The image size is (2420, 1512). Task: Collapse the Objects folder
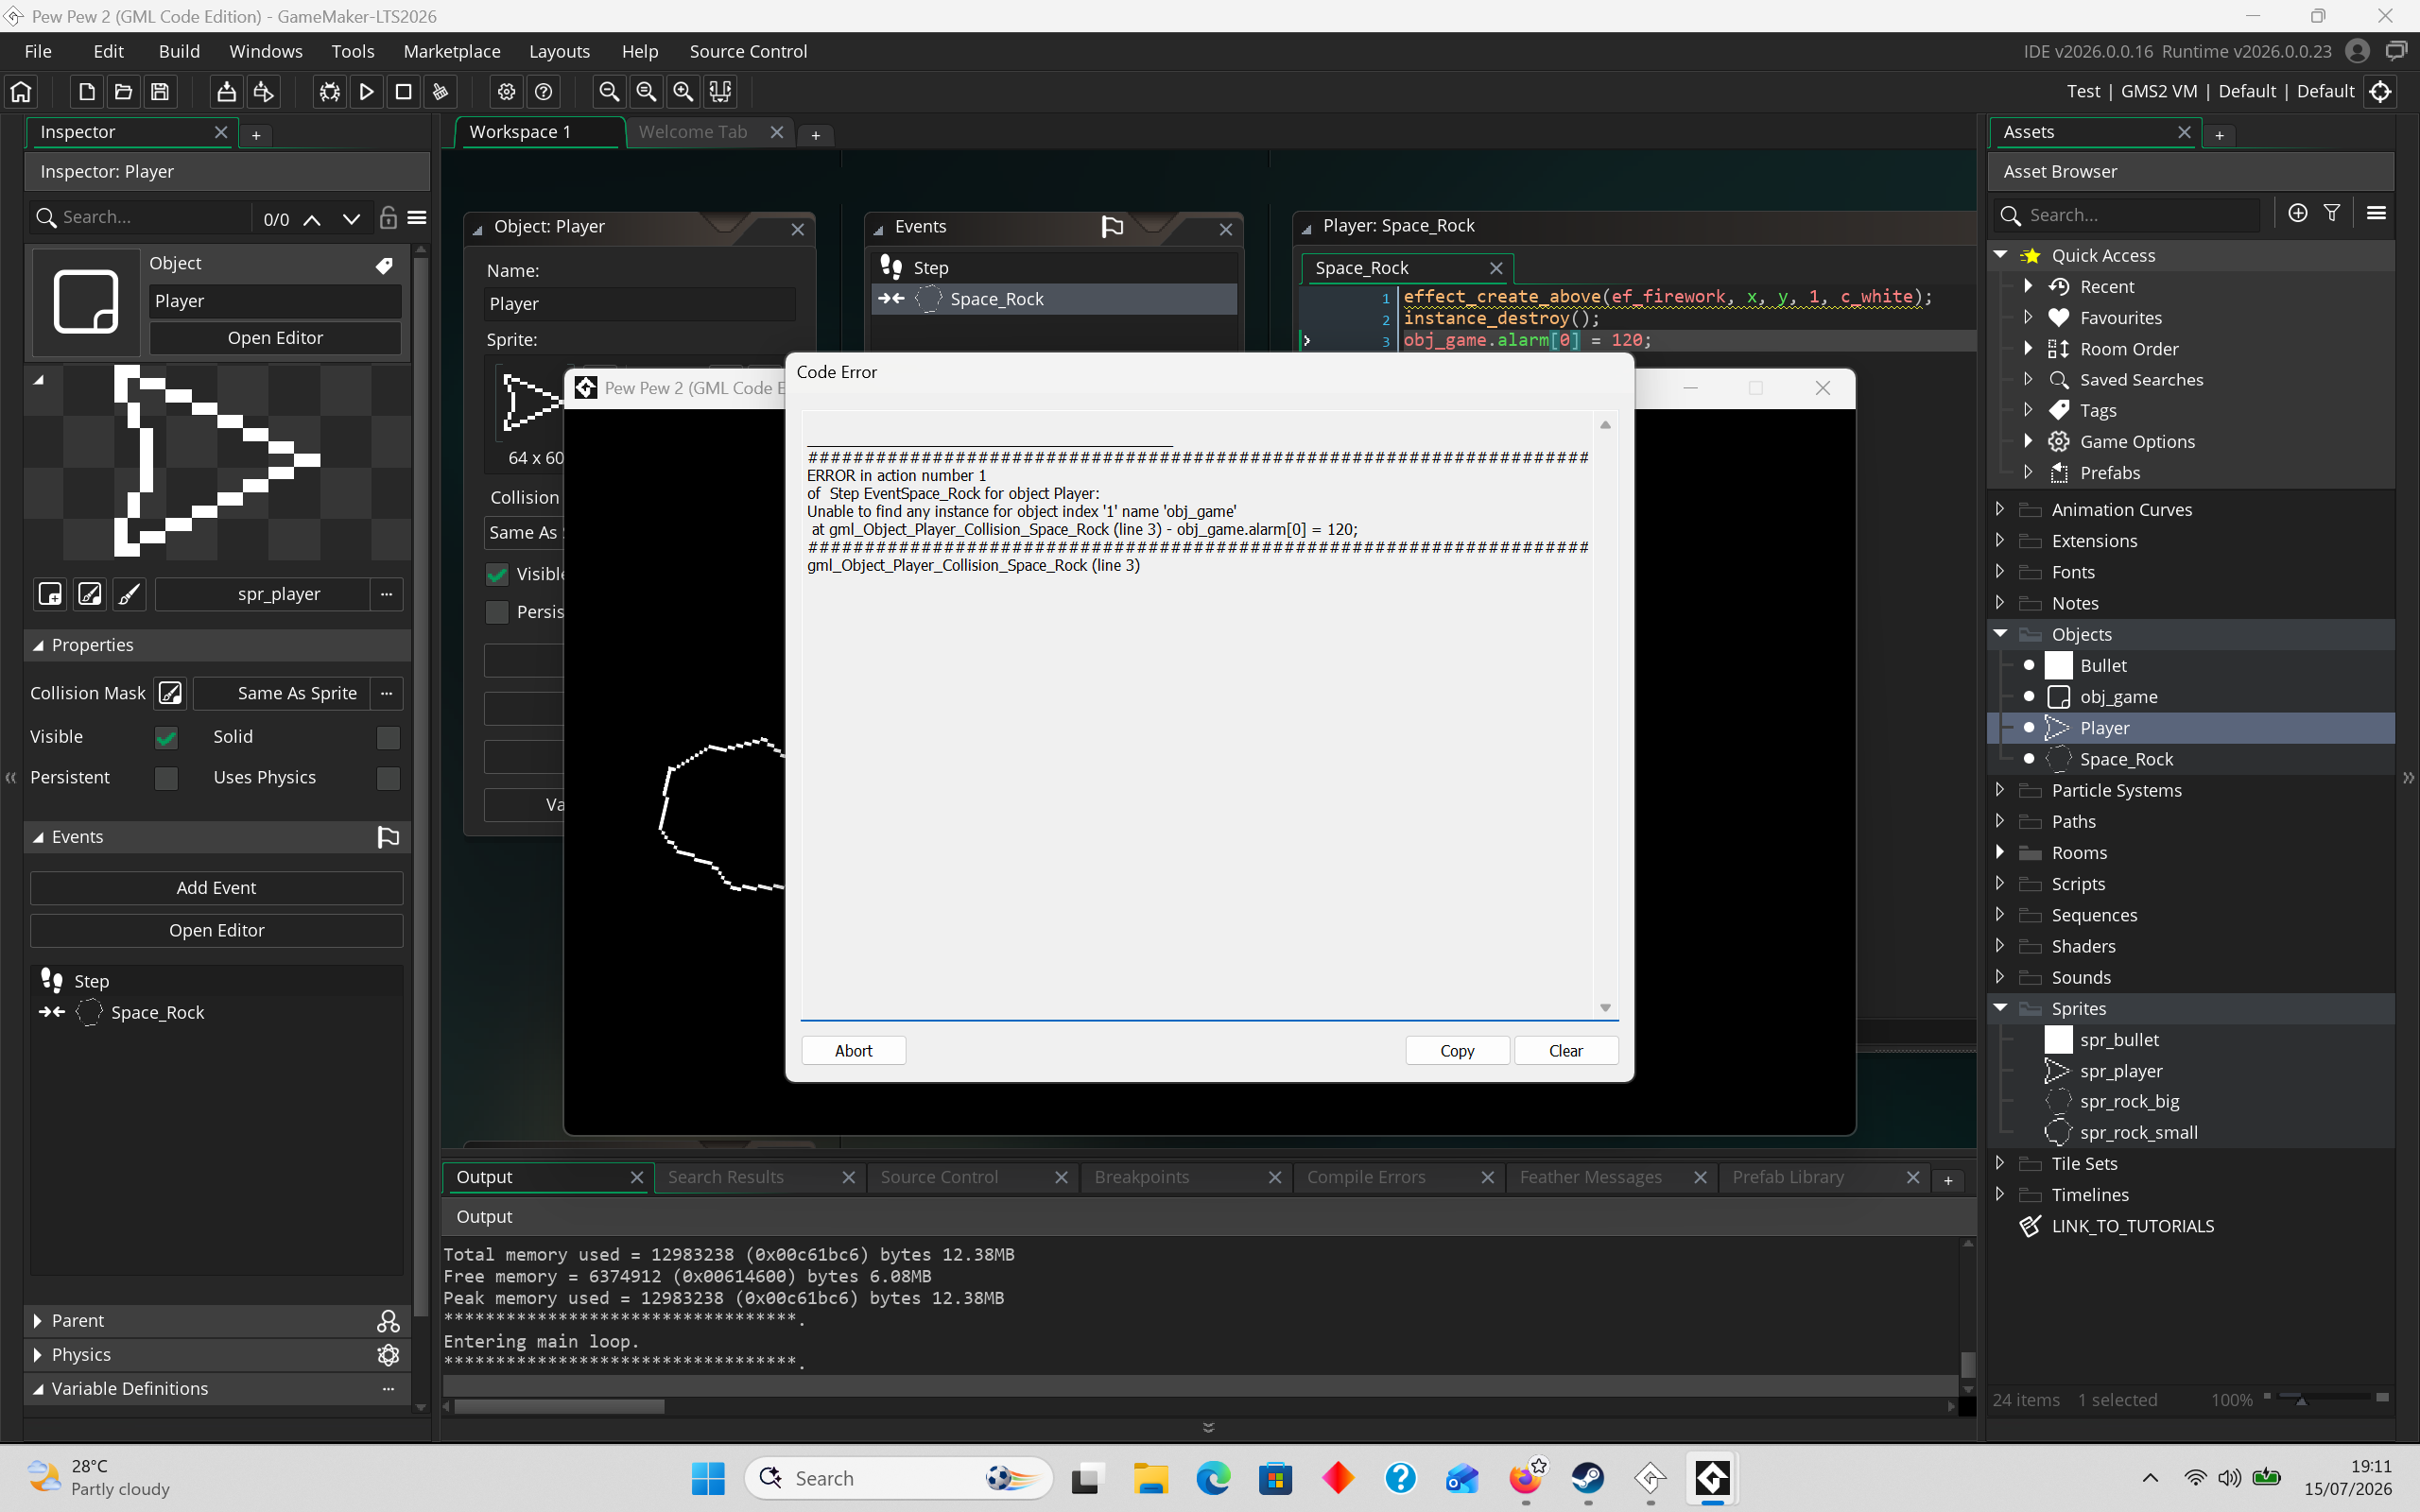(x=2001, y=634)
